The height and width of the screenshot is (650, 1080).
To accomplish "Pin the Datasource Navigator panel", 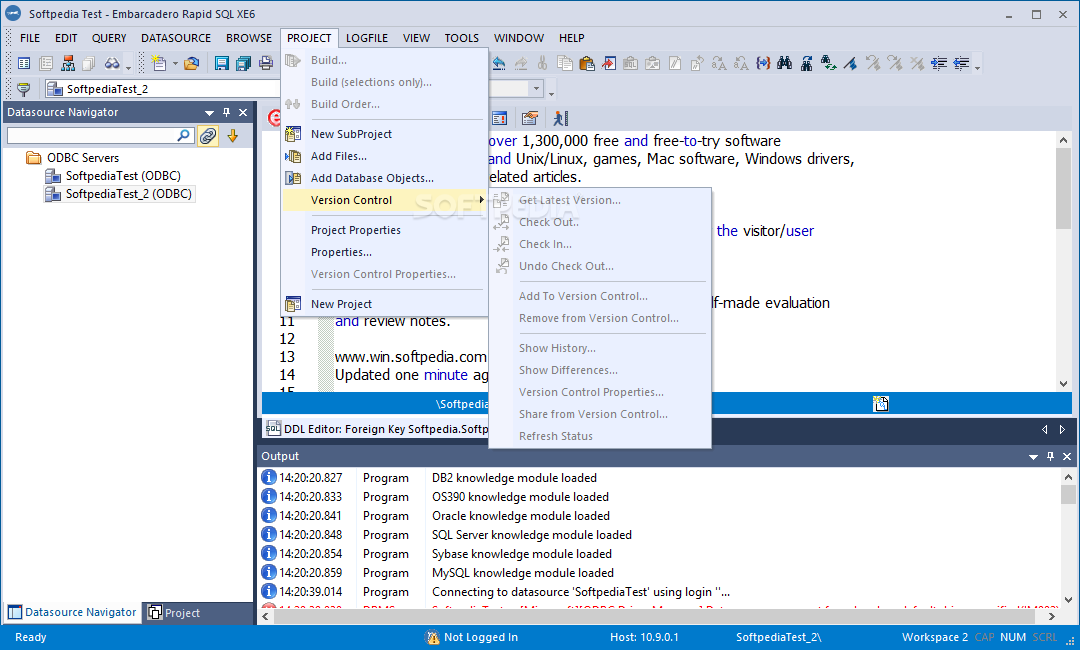I will coord(227,112).
